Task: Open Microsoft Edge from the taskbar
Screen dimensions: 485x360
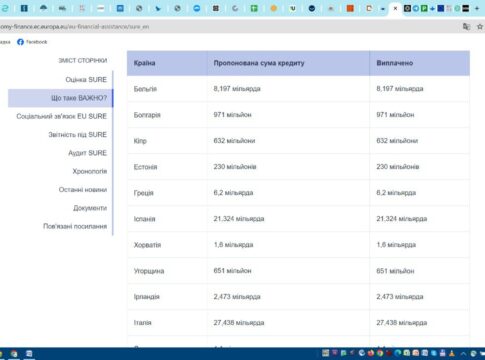Action: (398, 353)
